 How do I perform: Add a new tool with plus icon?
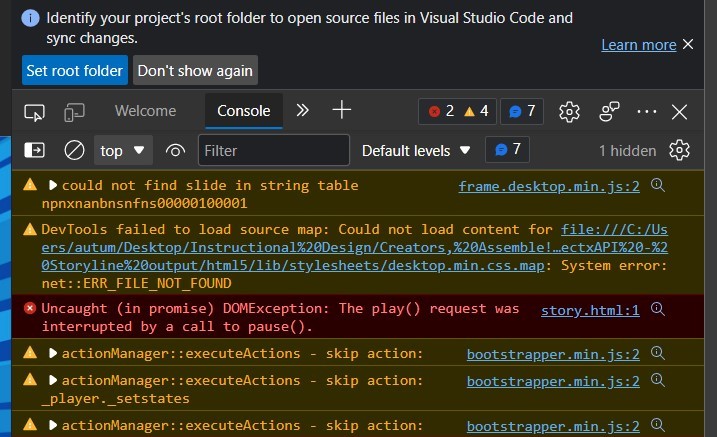pyautogui.click(x=342, y=110)
